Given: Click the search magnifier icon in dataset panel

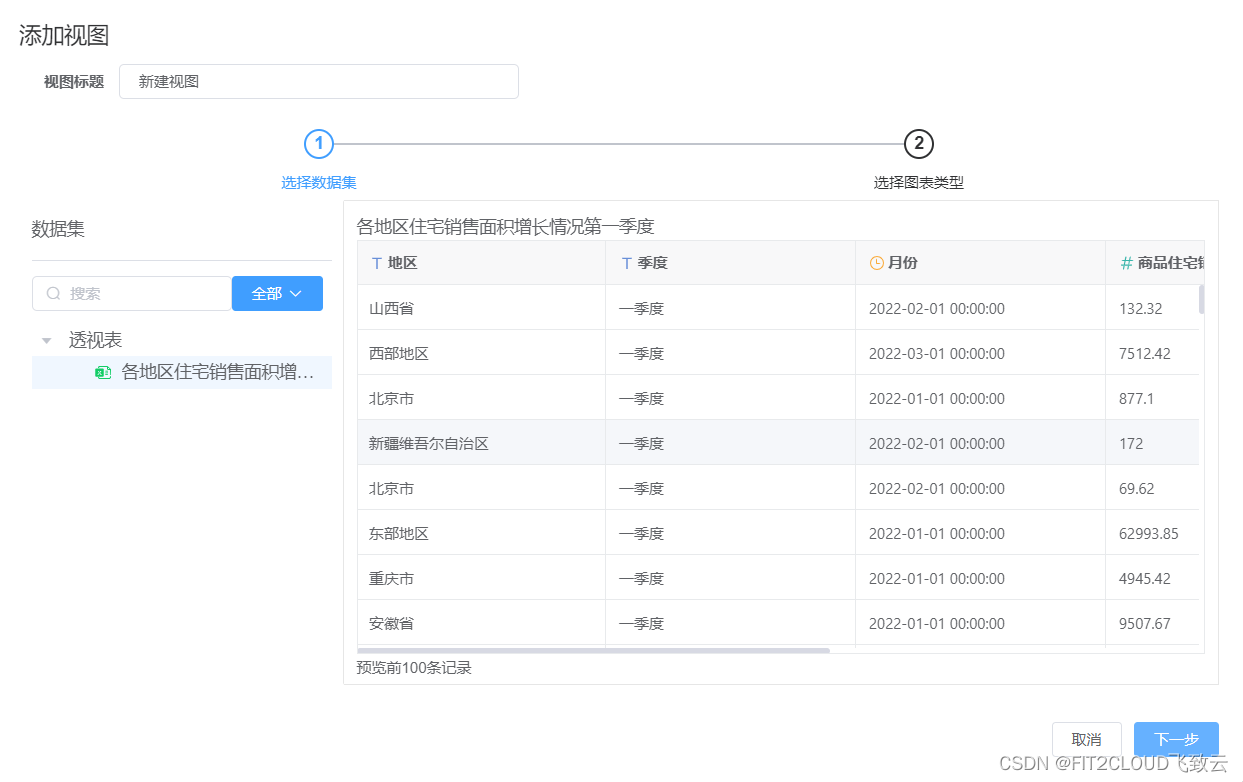Looking at the screenshot, I should point(53,293).
